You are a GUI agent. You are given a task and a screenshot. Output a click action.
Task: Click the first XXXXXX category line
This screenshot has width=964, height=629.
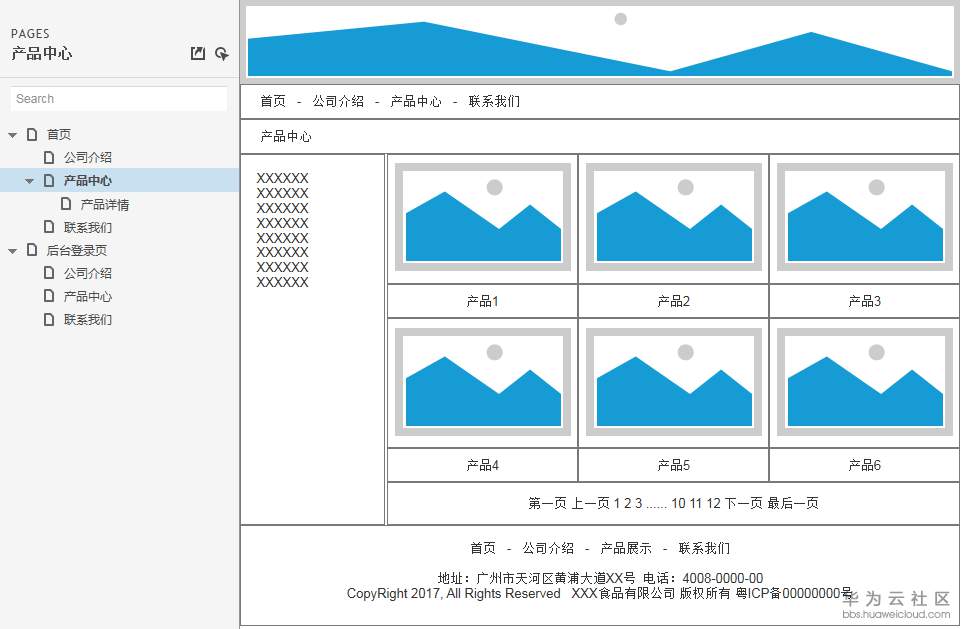tap(282, 178)
